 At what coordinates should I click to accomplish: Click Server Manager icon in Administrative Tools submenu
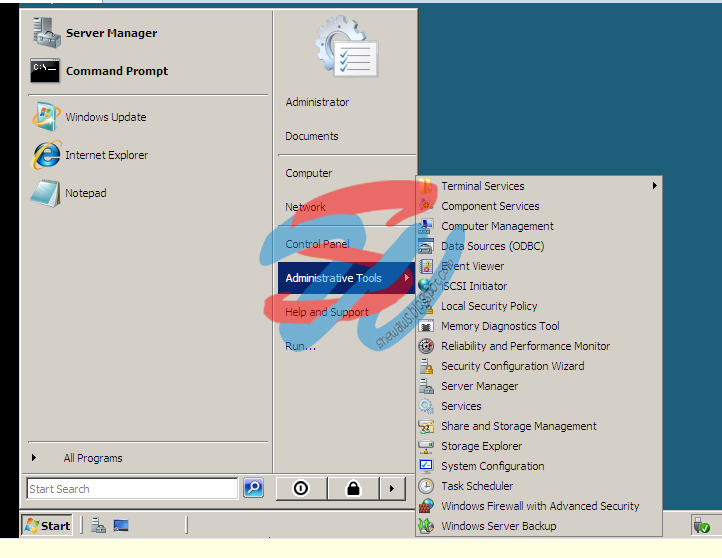(426, 386)
